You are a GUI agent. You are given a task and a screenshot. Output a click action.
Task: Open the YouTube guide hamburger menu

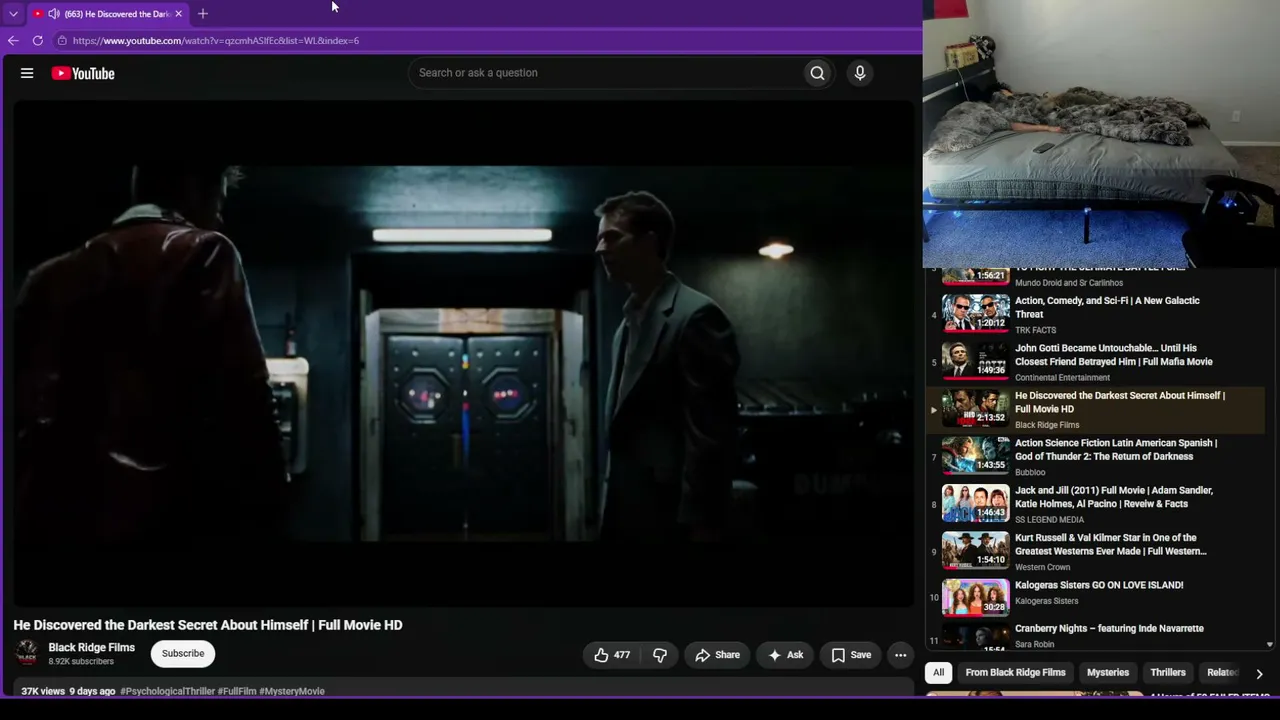[x=27, y=73]
